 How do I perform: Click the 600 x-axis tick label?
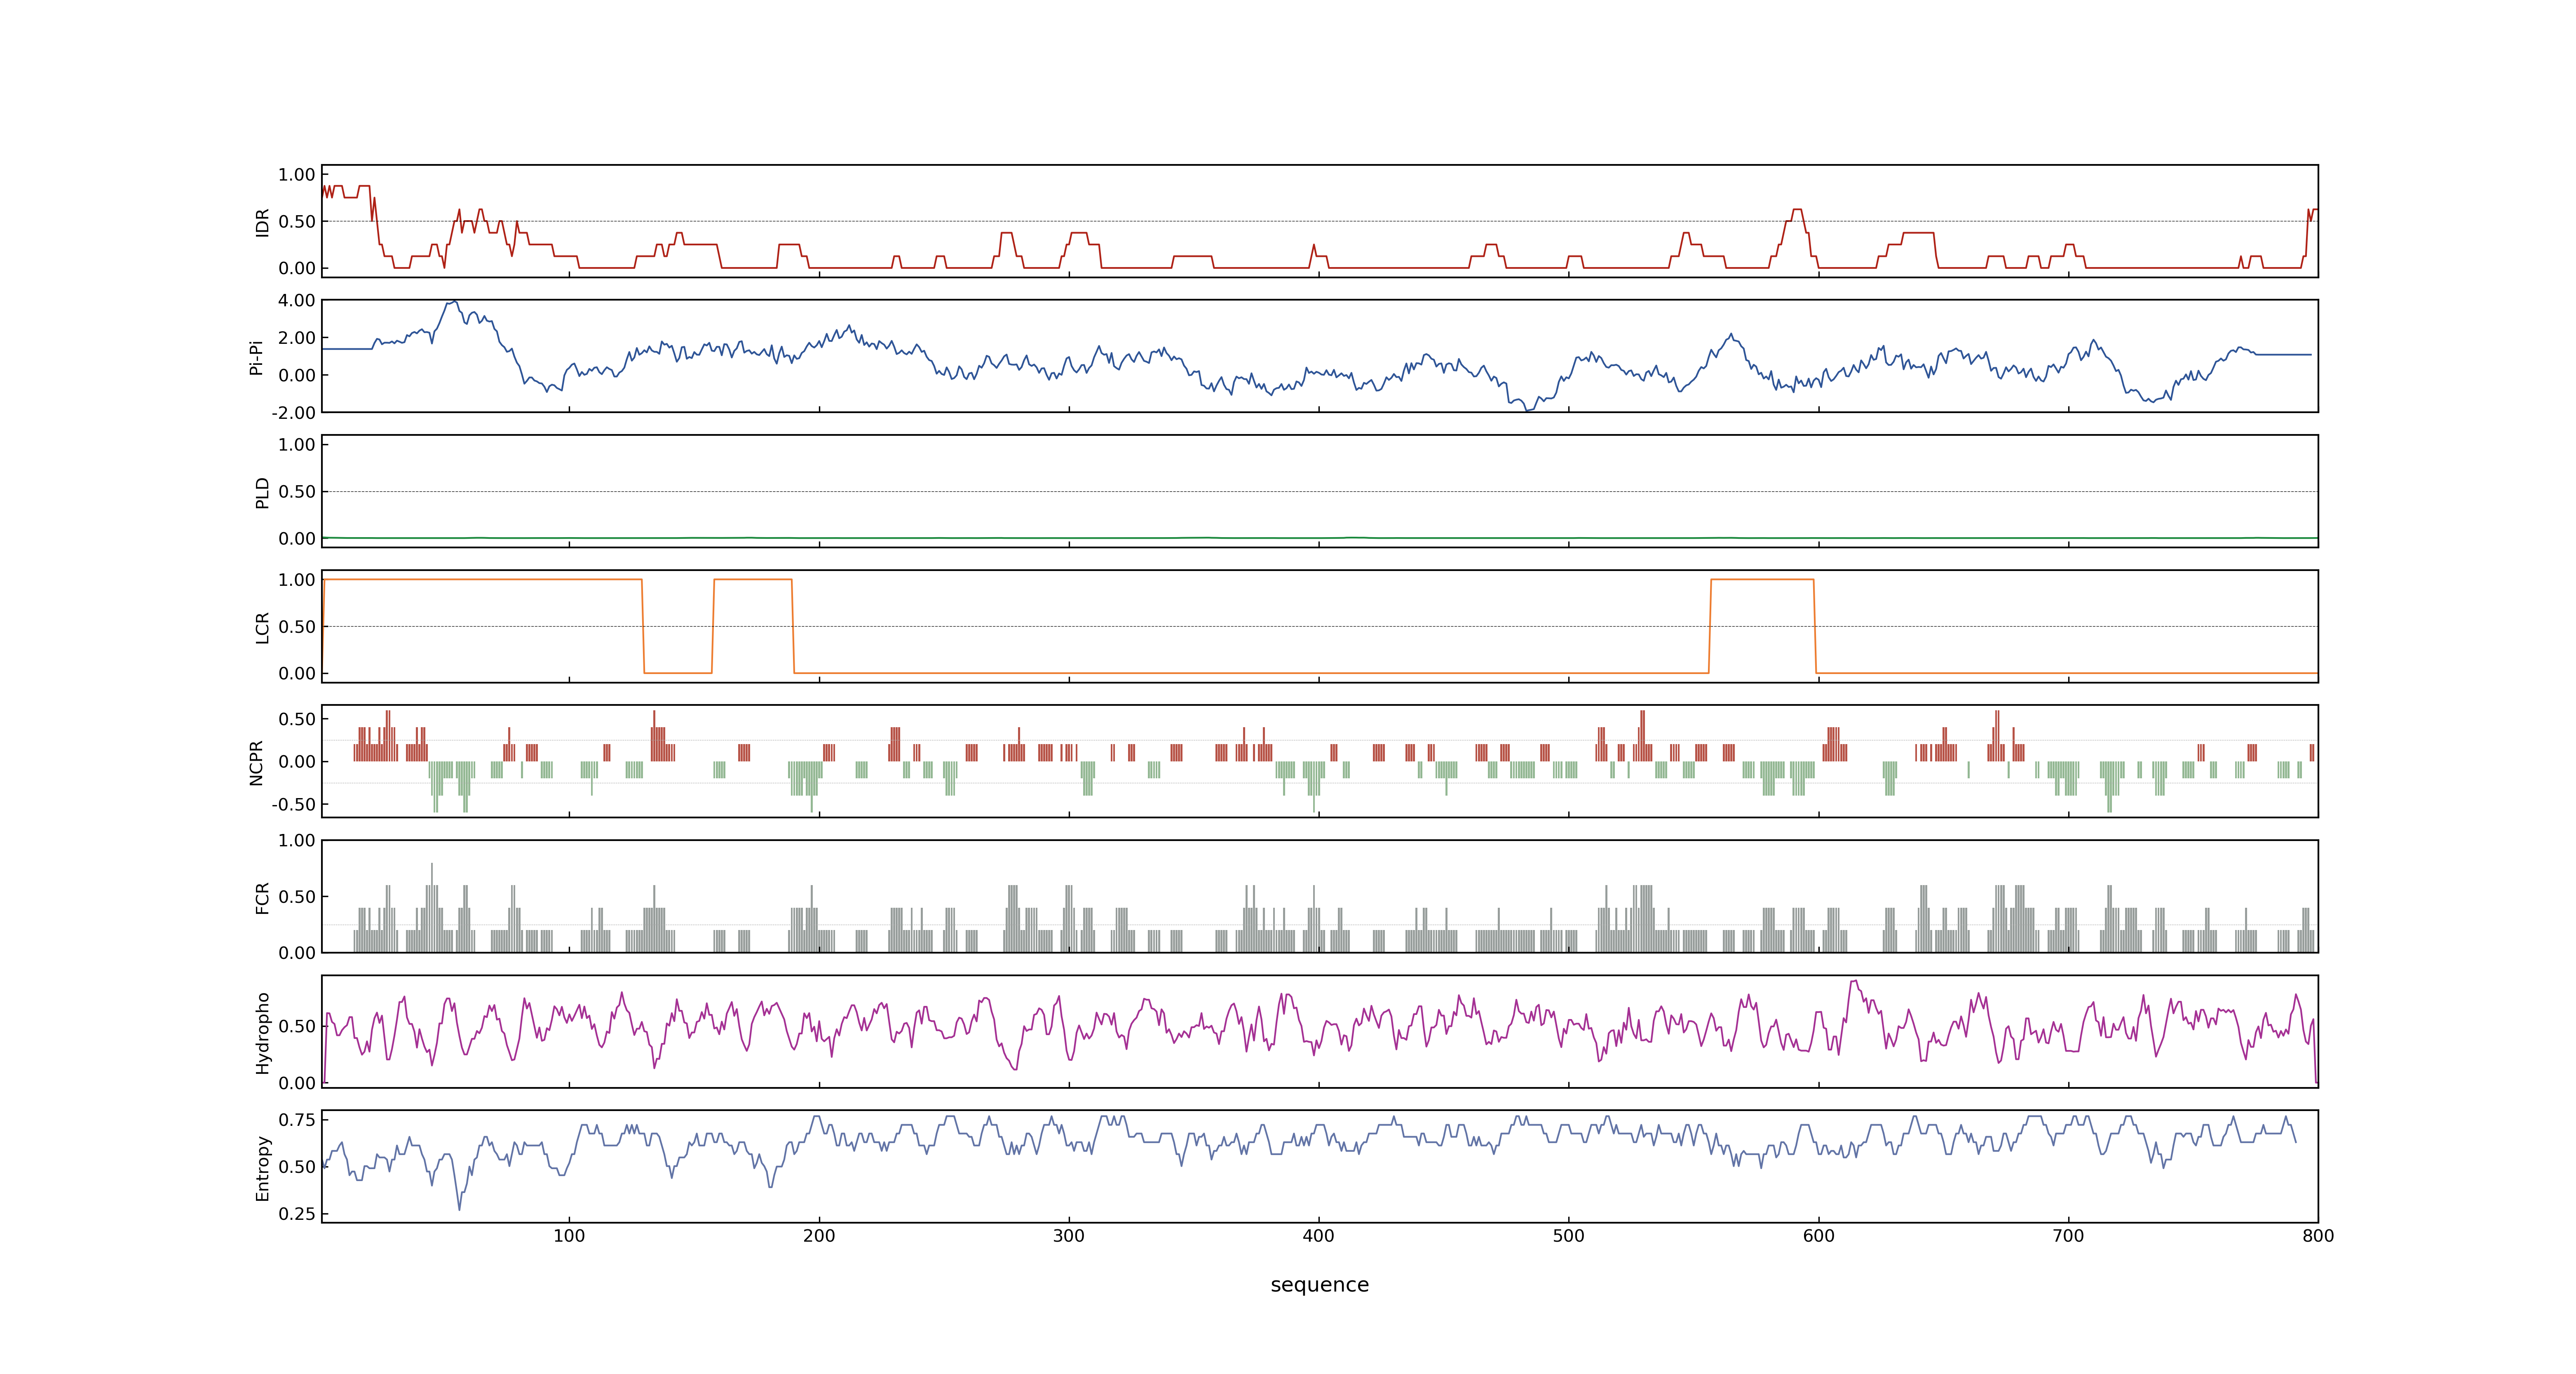click(x=1819, y=1236)
